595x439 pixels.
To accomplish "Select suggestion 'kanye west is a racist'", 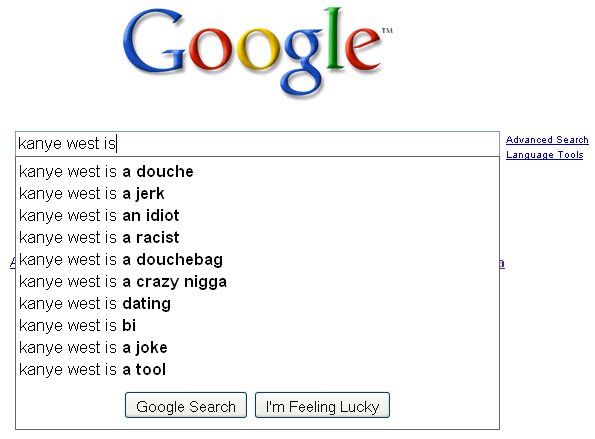I will (257, 238).
